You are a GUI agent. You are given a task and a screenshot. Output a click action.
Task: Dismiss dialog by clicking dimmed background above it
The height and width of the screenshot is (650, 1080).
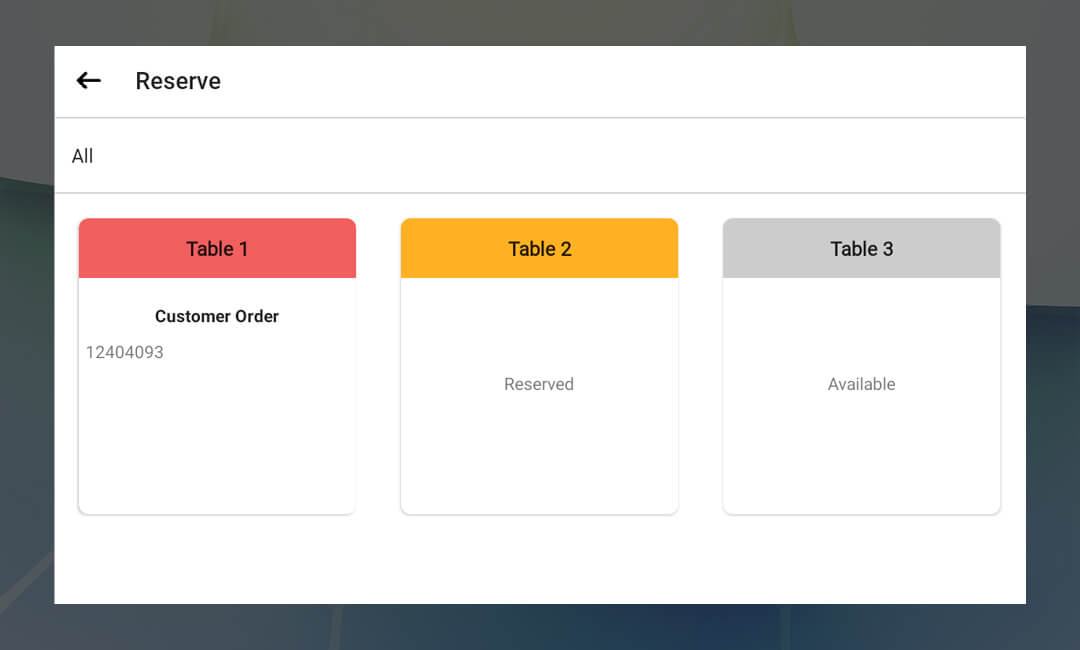(540, 22)
